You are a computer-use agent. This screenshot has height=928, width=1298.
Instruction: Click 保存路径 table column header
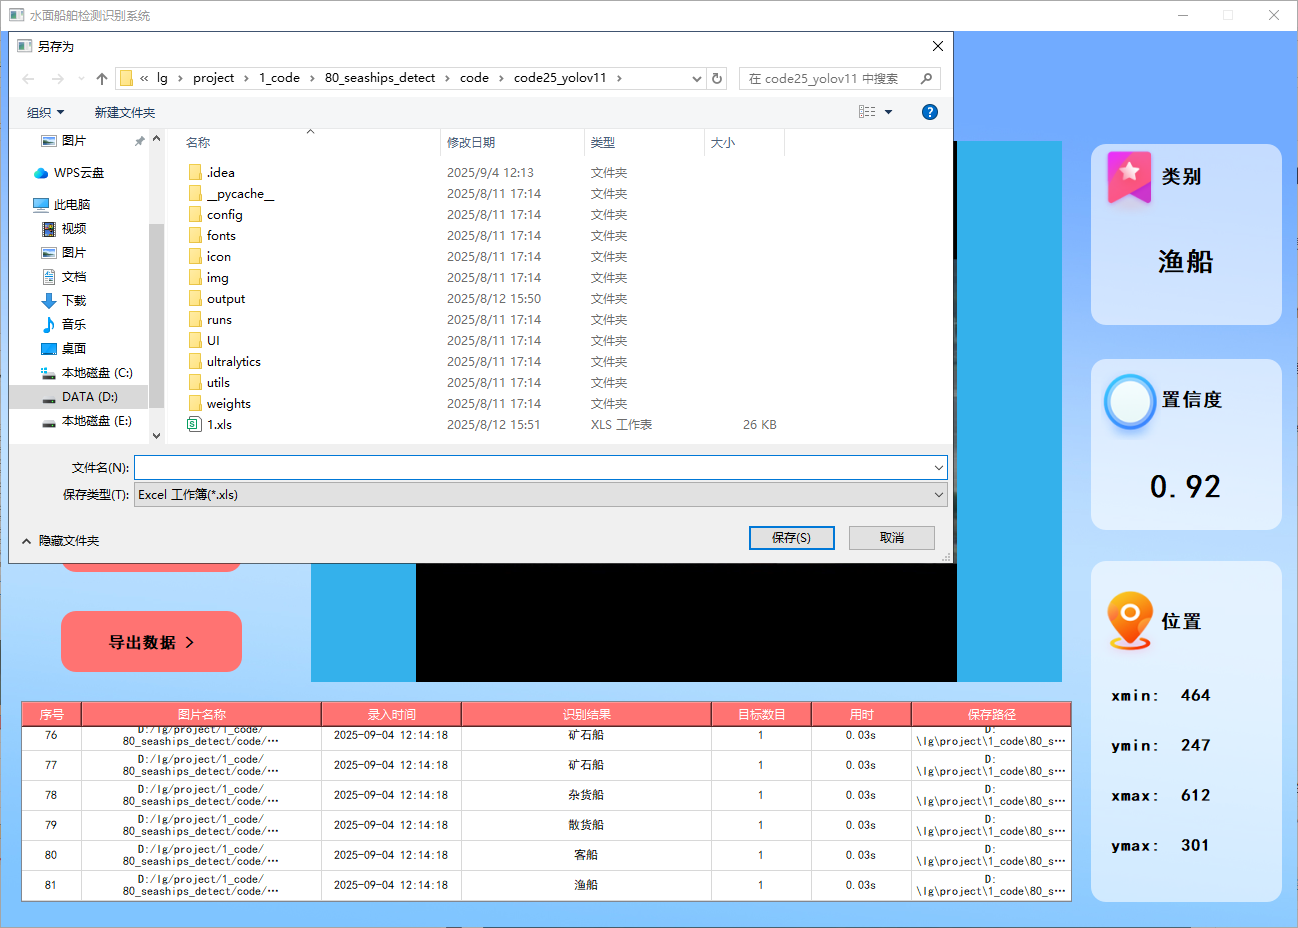click(991, 714)
